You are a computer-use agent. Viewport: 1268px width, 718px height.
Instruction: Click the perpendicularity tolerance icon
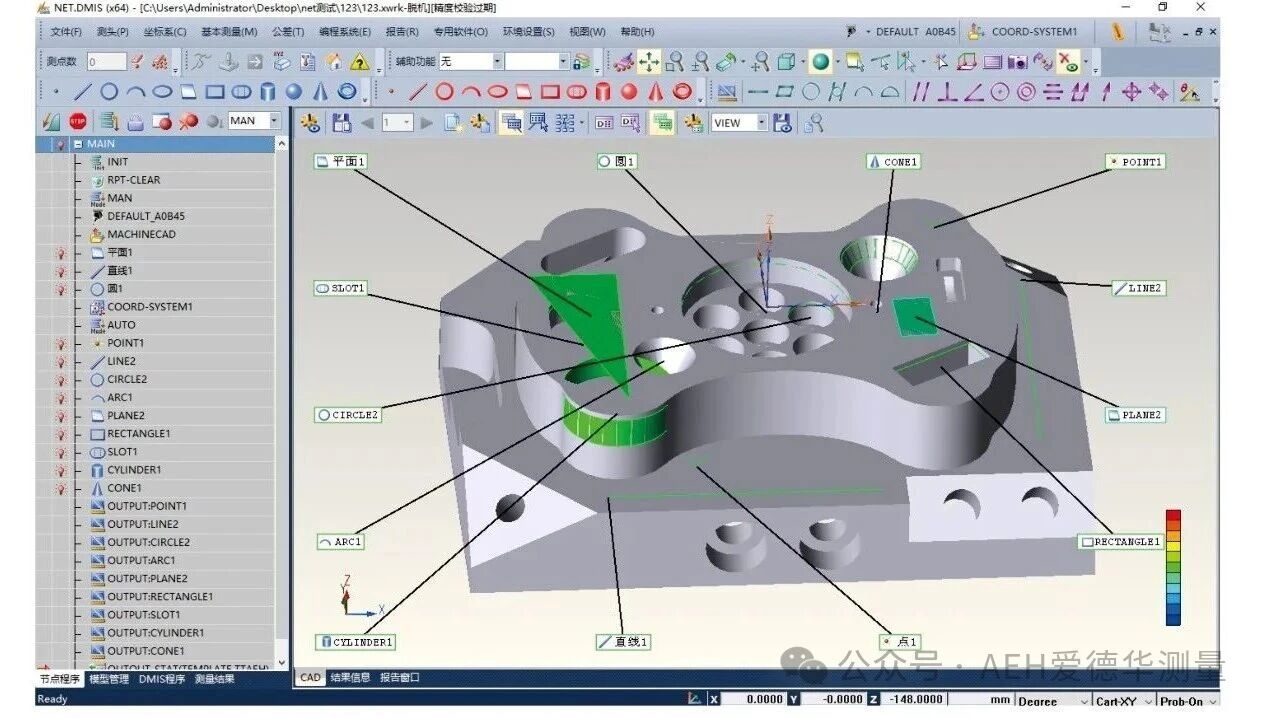click(946, 92)
